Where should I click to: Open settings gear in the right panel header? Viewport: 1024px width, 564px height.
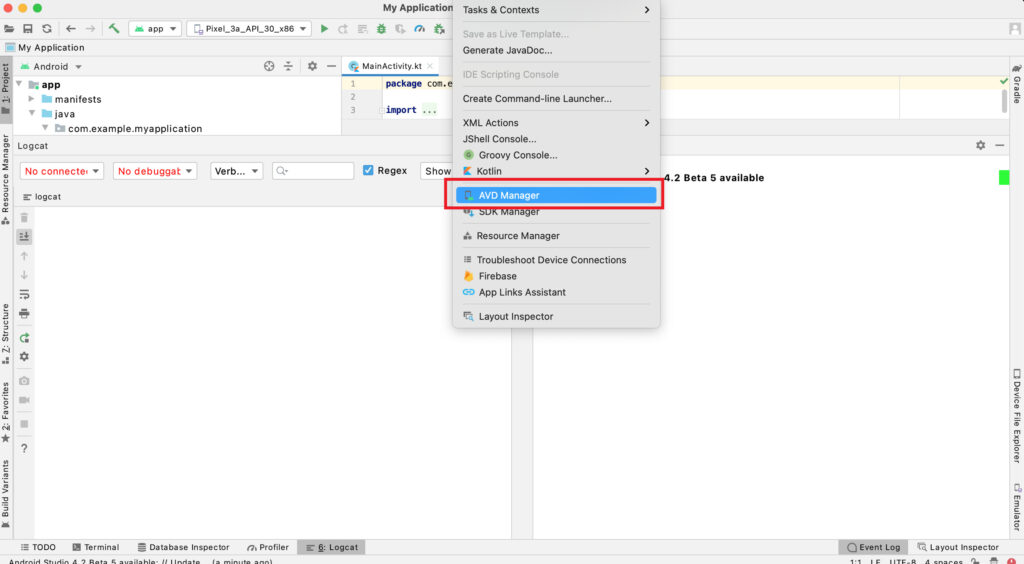point(980,145)
